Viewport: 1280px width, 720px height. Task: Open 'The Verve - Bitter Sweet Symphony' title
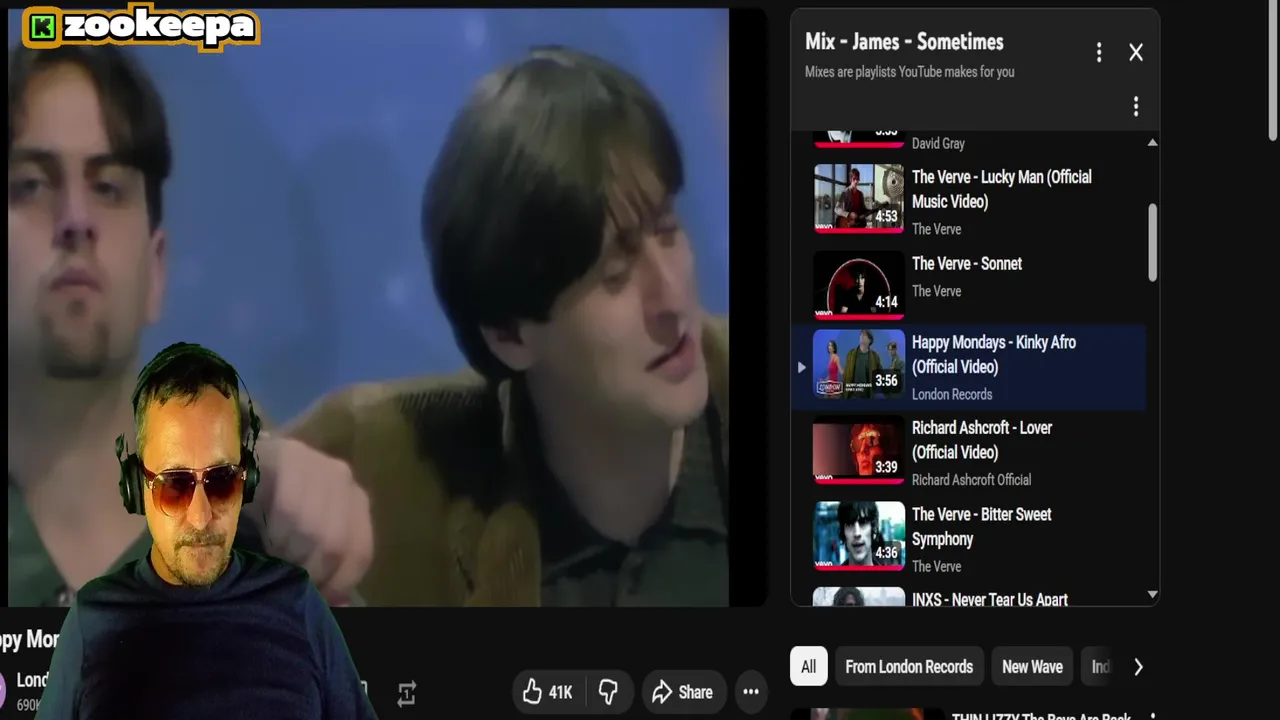click(982, 527)
